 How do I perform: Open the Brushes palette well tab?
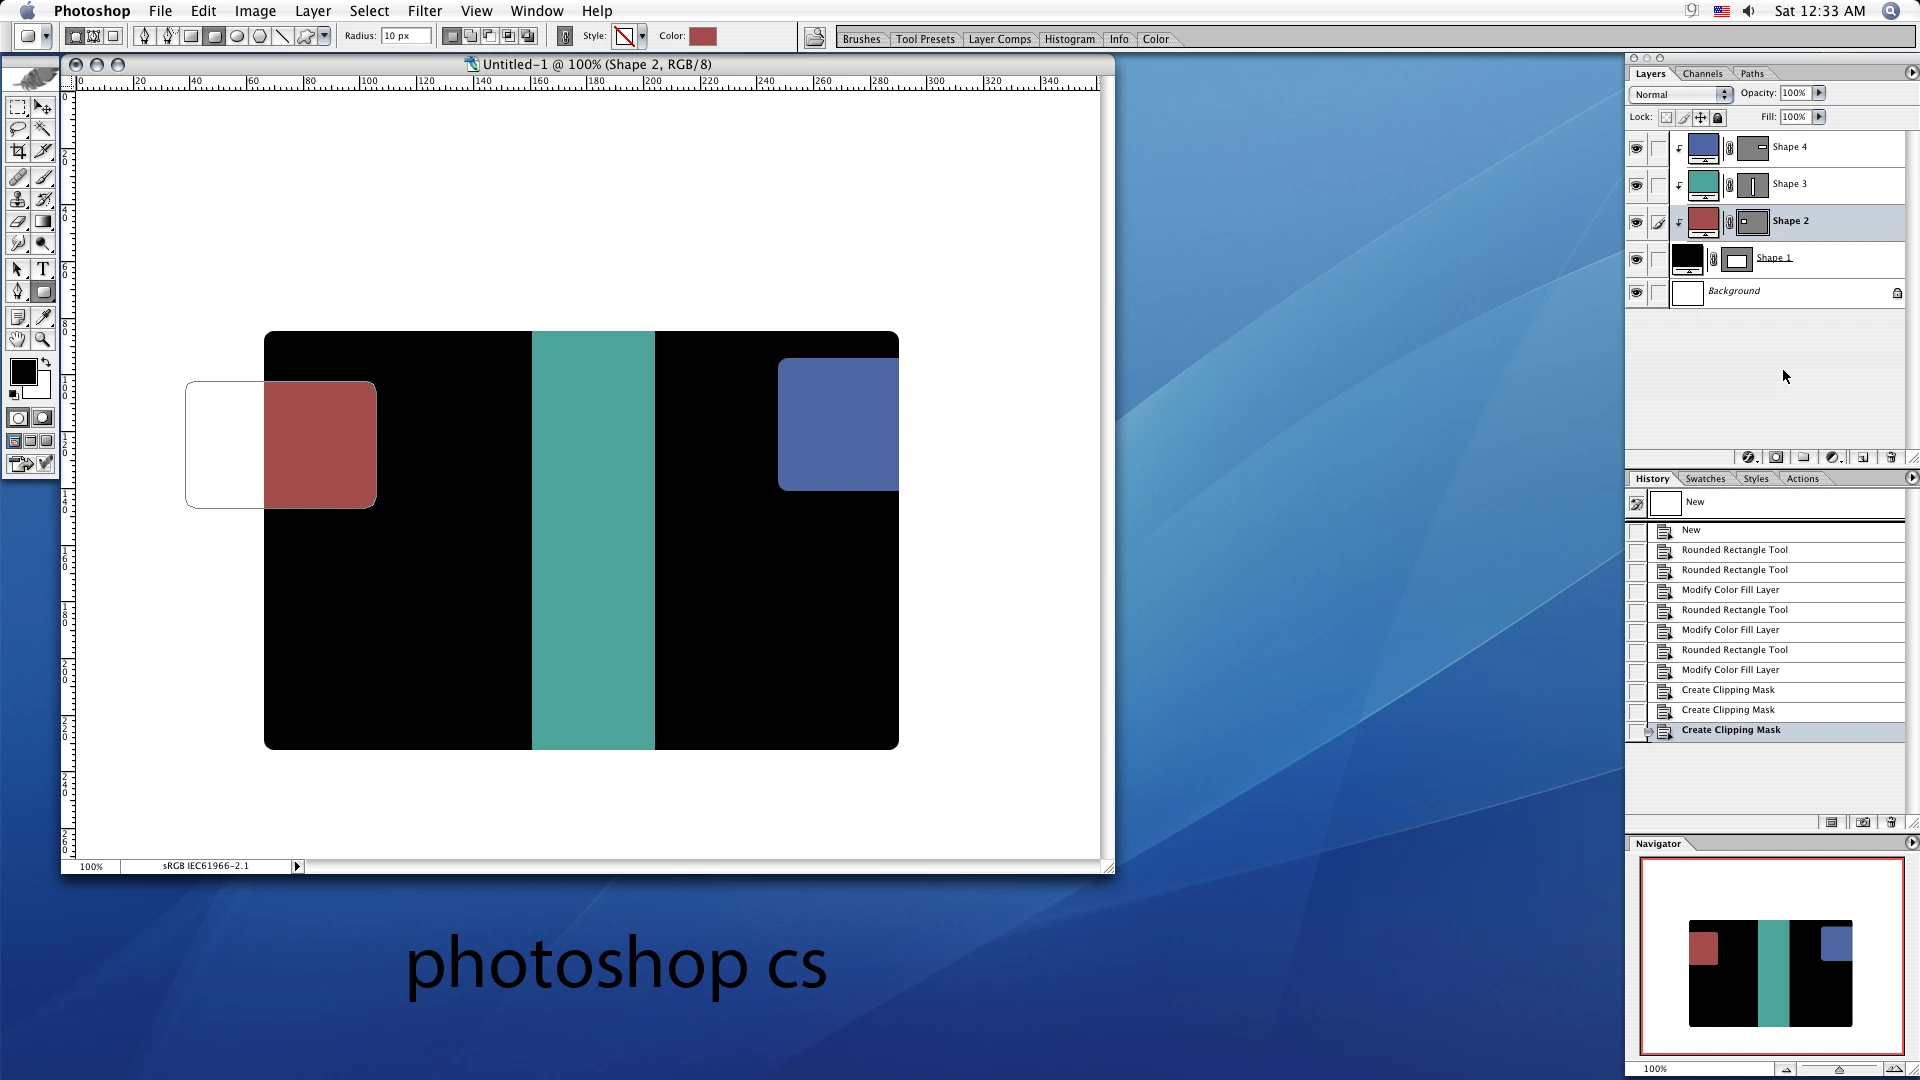[x=861, y=39]
